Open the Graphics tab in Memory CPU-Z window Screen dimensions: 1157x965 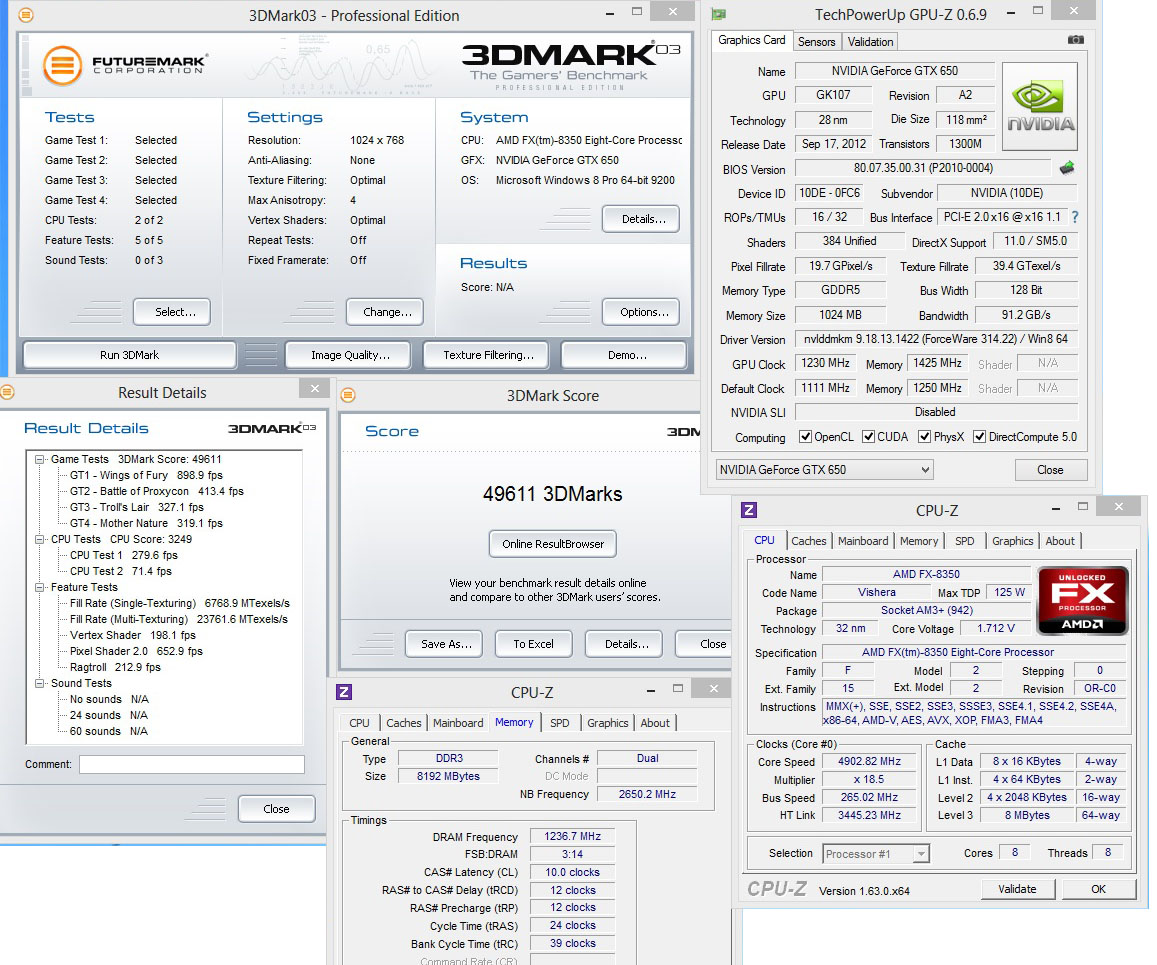(607, 723)
